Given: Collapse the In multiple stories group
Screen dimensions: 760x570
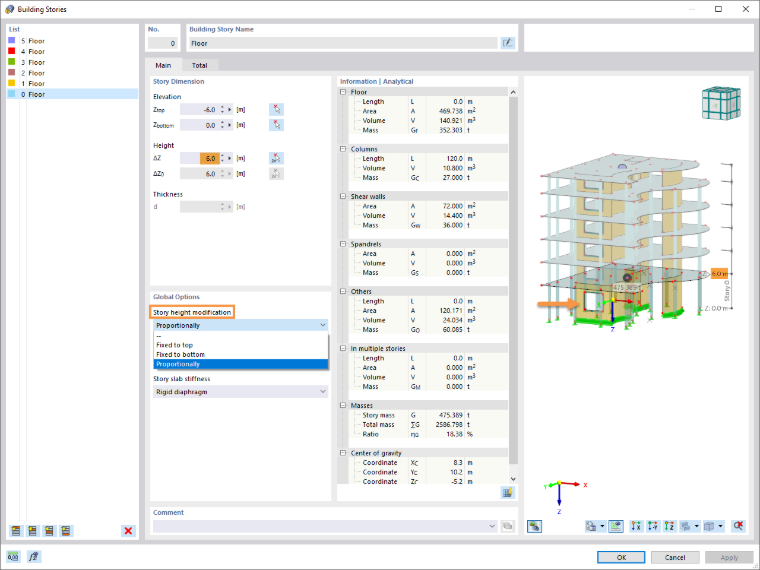Looking at the screenshot, I should [343, 348].
